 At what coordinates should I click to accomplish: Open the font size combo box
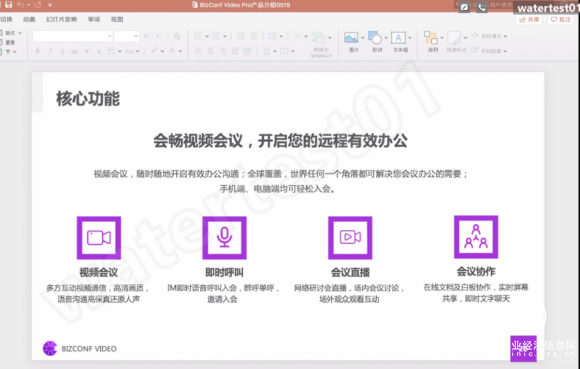127,36
